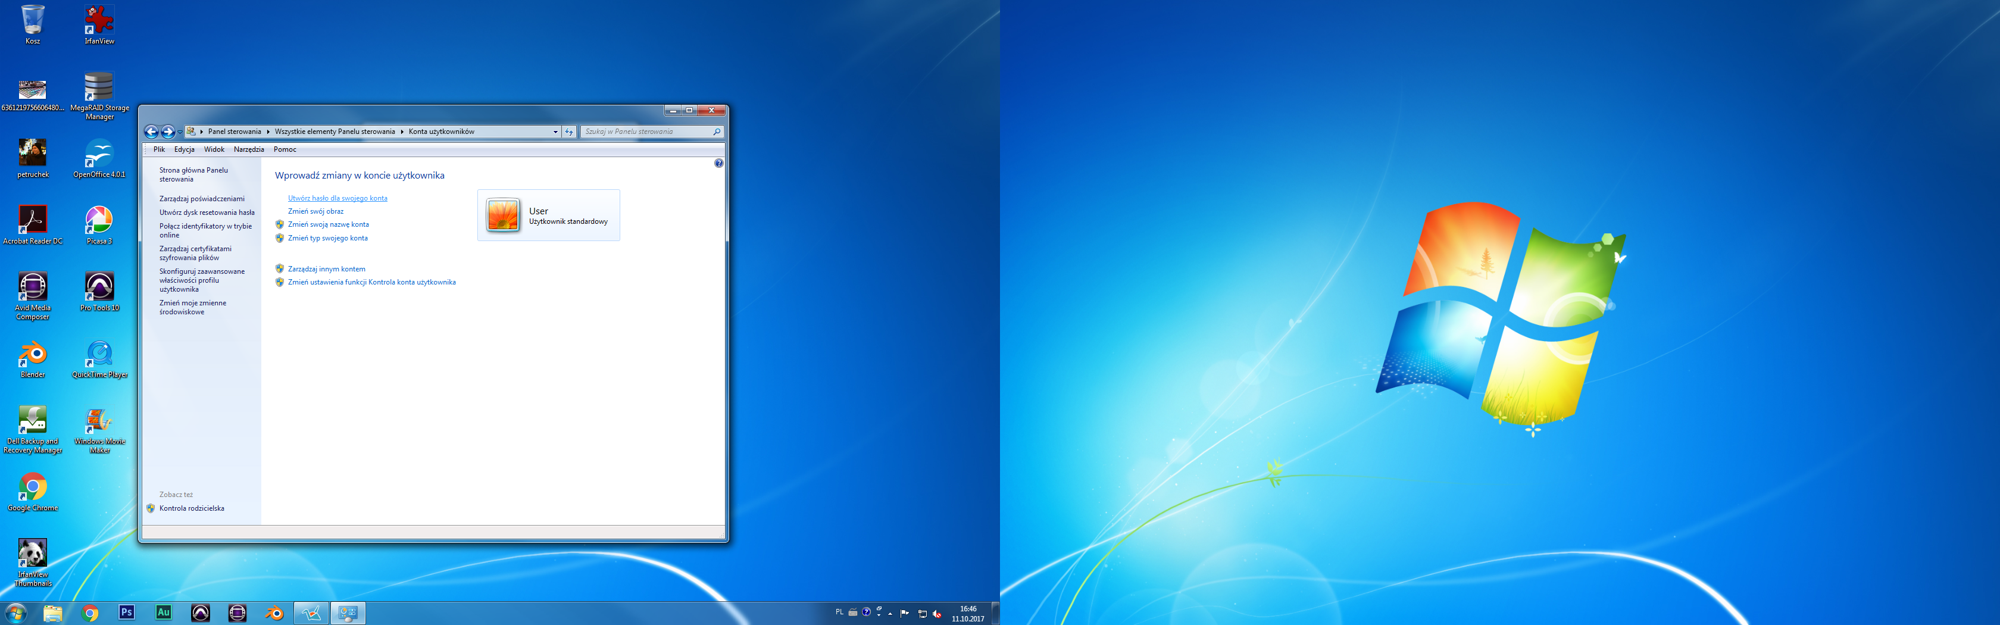Click the User account flower picture
The width and height of the screenshot is (2000, 625).
503,215
